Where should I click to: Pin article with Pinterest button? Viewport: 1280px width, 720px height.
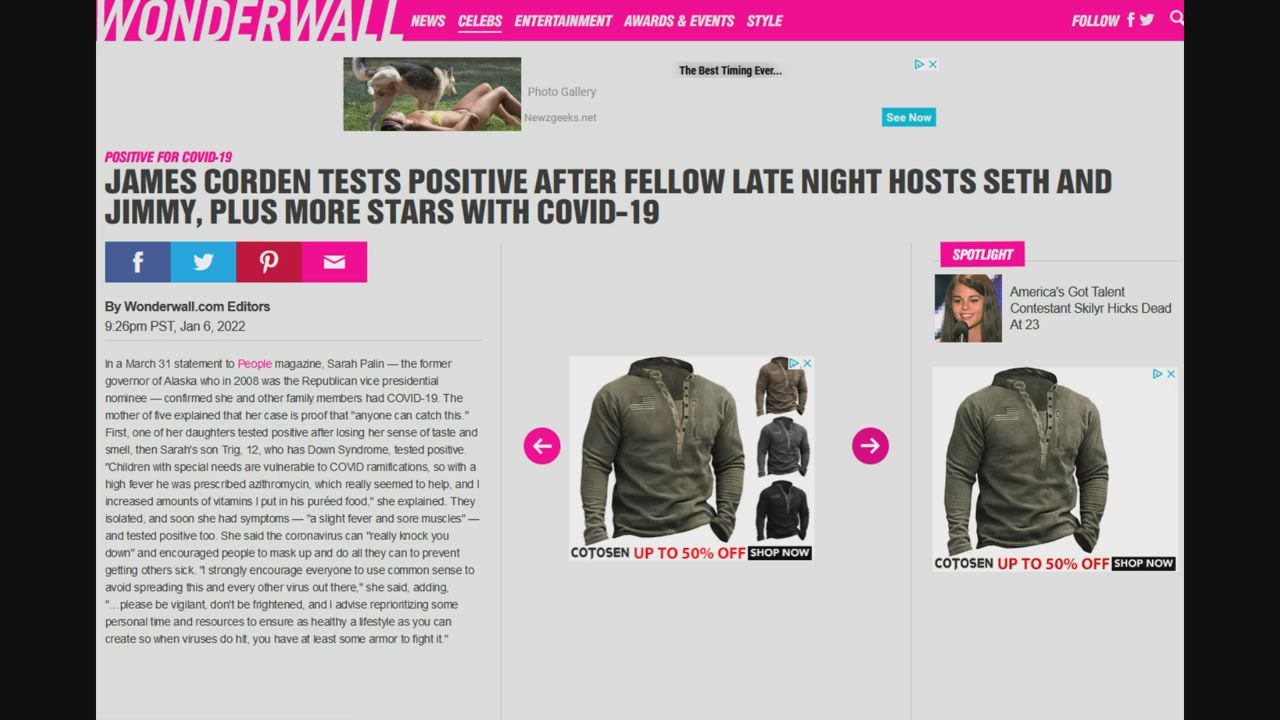coord(269,262)
